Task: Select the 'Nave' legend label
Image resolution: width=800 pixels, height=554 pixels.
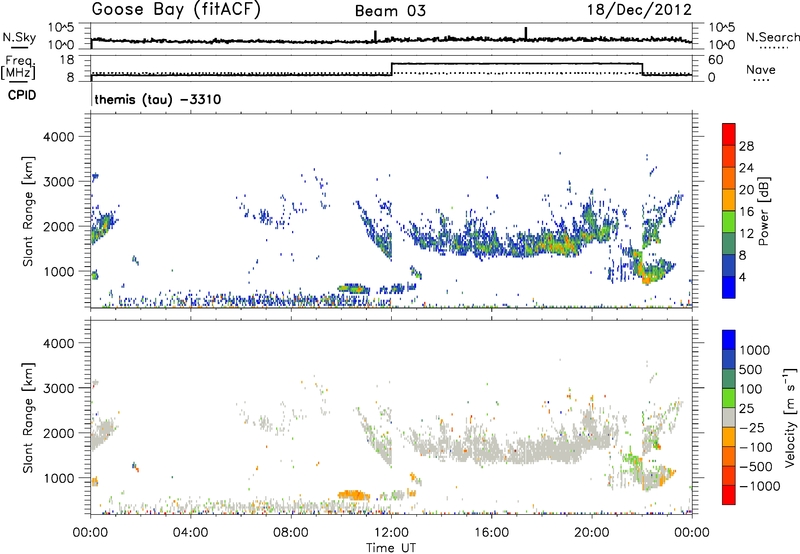Action: (761, 69)
